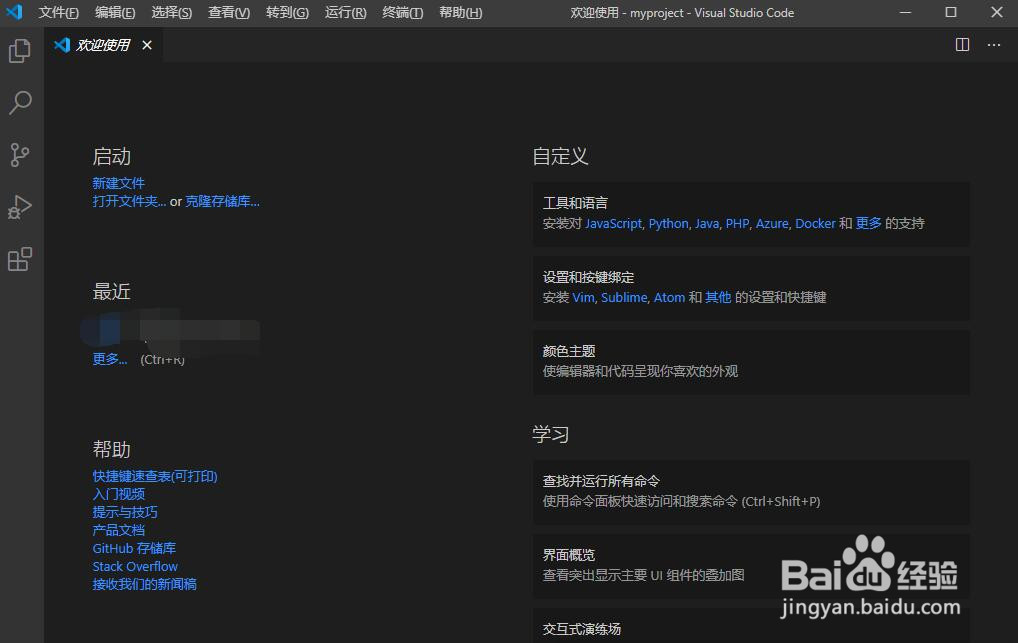Install Azure support link
Image resolution: width=1018 pixels, height=643 pixels.
(772, 223)
